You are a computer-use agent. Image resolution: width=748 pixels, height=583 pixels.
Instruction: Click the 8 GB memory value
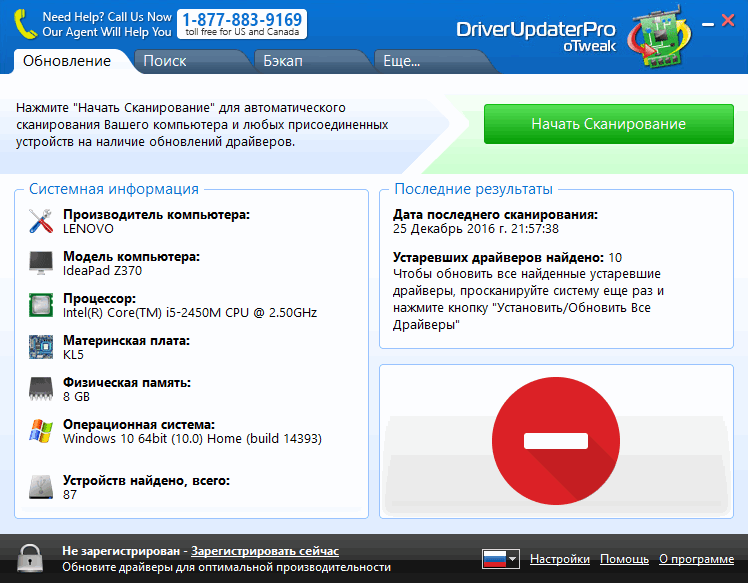click(x=76, y=397)
